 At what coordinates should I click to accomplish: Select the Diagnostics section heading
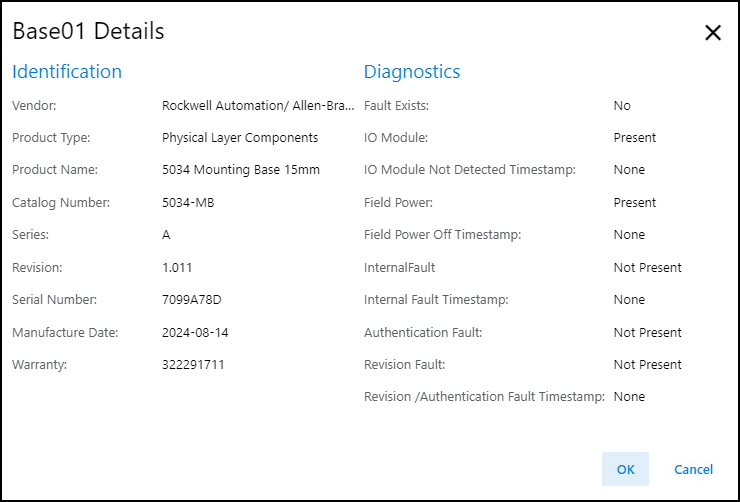click(412, 72)
